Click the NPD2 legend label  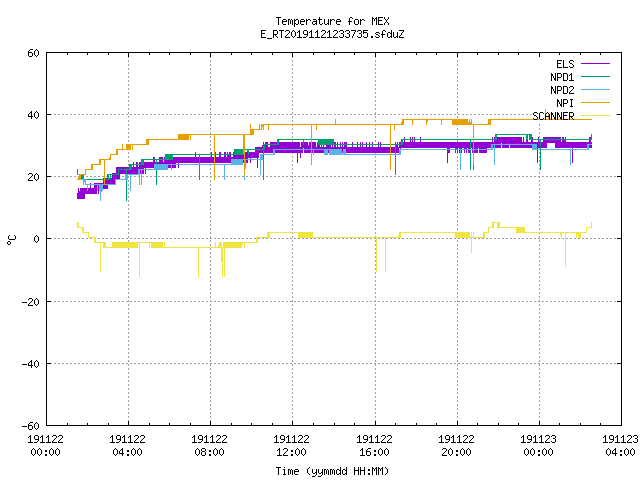click(x=562, y=90)
